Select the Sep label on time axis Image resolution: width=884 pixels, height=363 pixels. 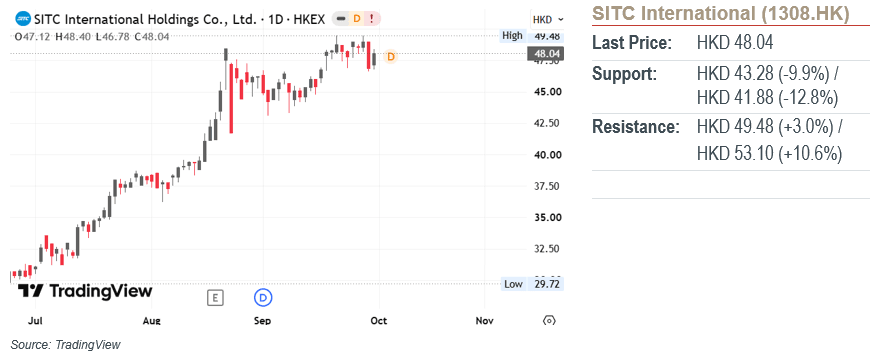click(x=262, y=321)
